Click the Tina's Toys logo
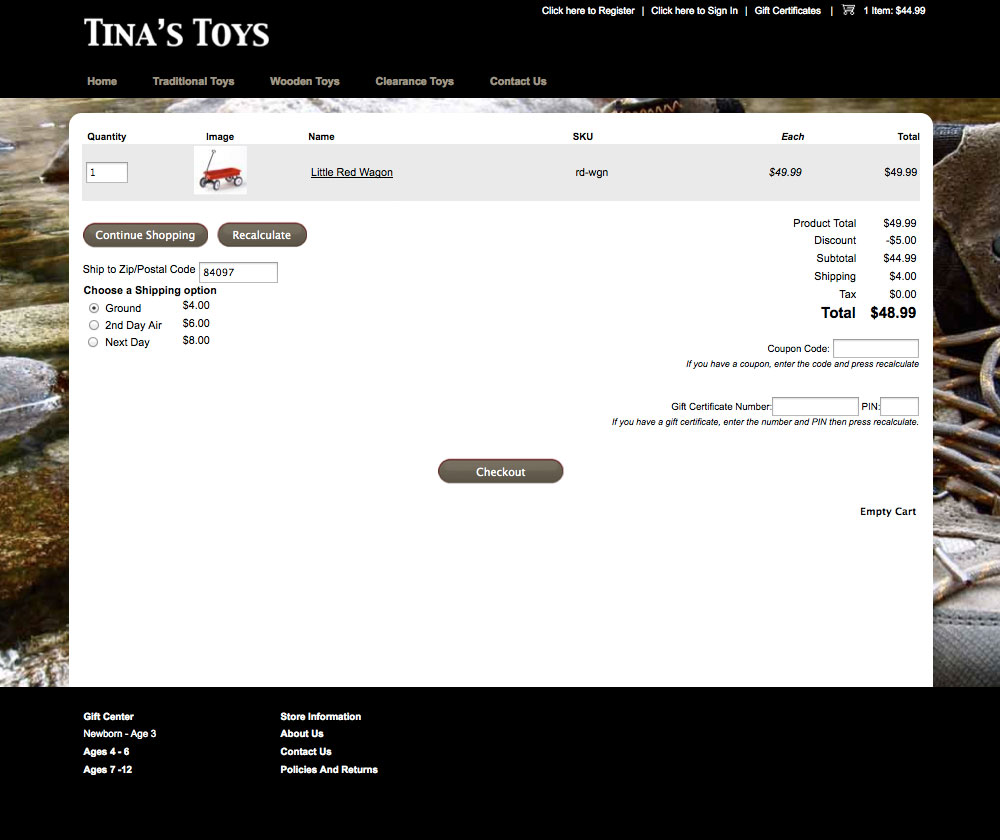The height and width of the screenshot is (840, 1000). (177, 33)
